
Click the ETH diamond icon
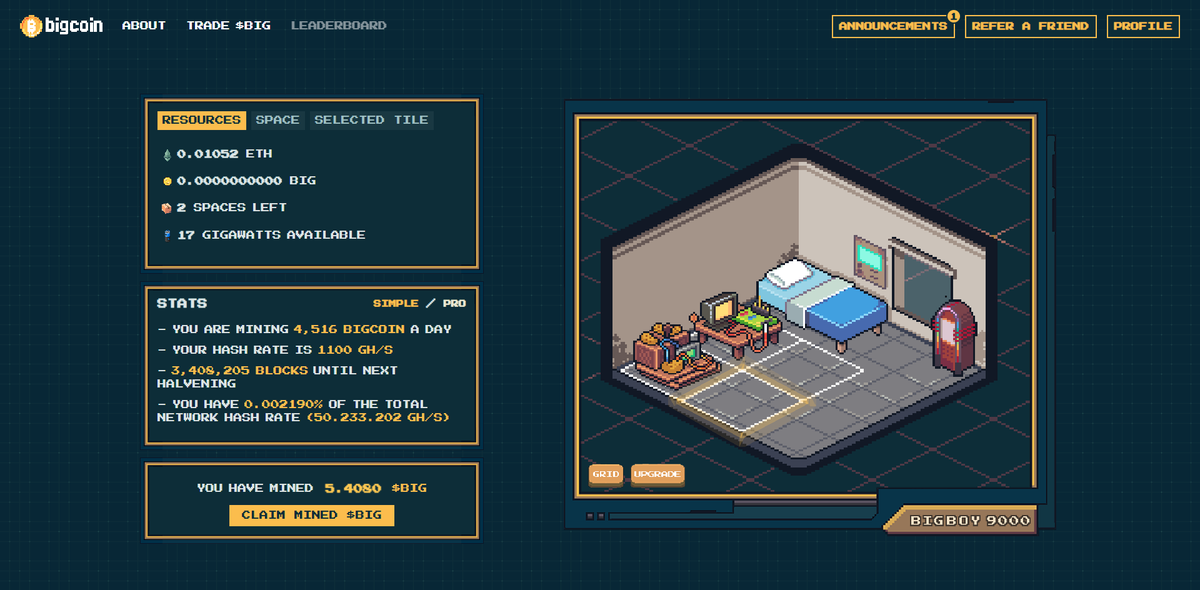point(167,154)
